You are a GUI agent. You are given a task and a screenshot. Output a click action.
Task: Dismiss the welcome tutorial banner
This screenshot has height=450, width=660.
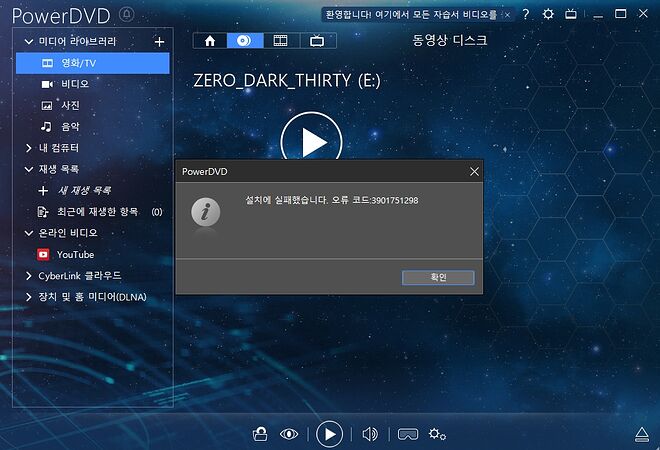pos(508,15)
